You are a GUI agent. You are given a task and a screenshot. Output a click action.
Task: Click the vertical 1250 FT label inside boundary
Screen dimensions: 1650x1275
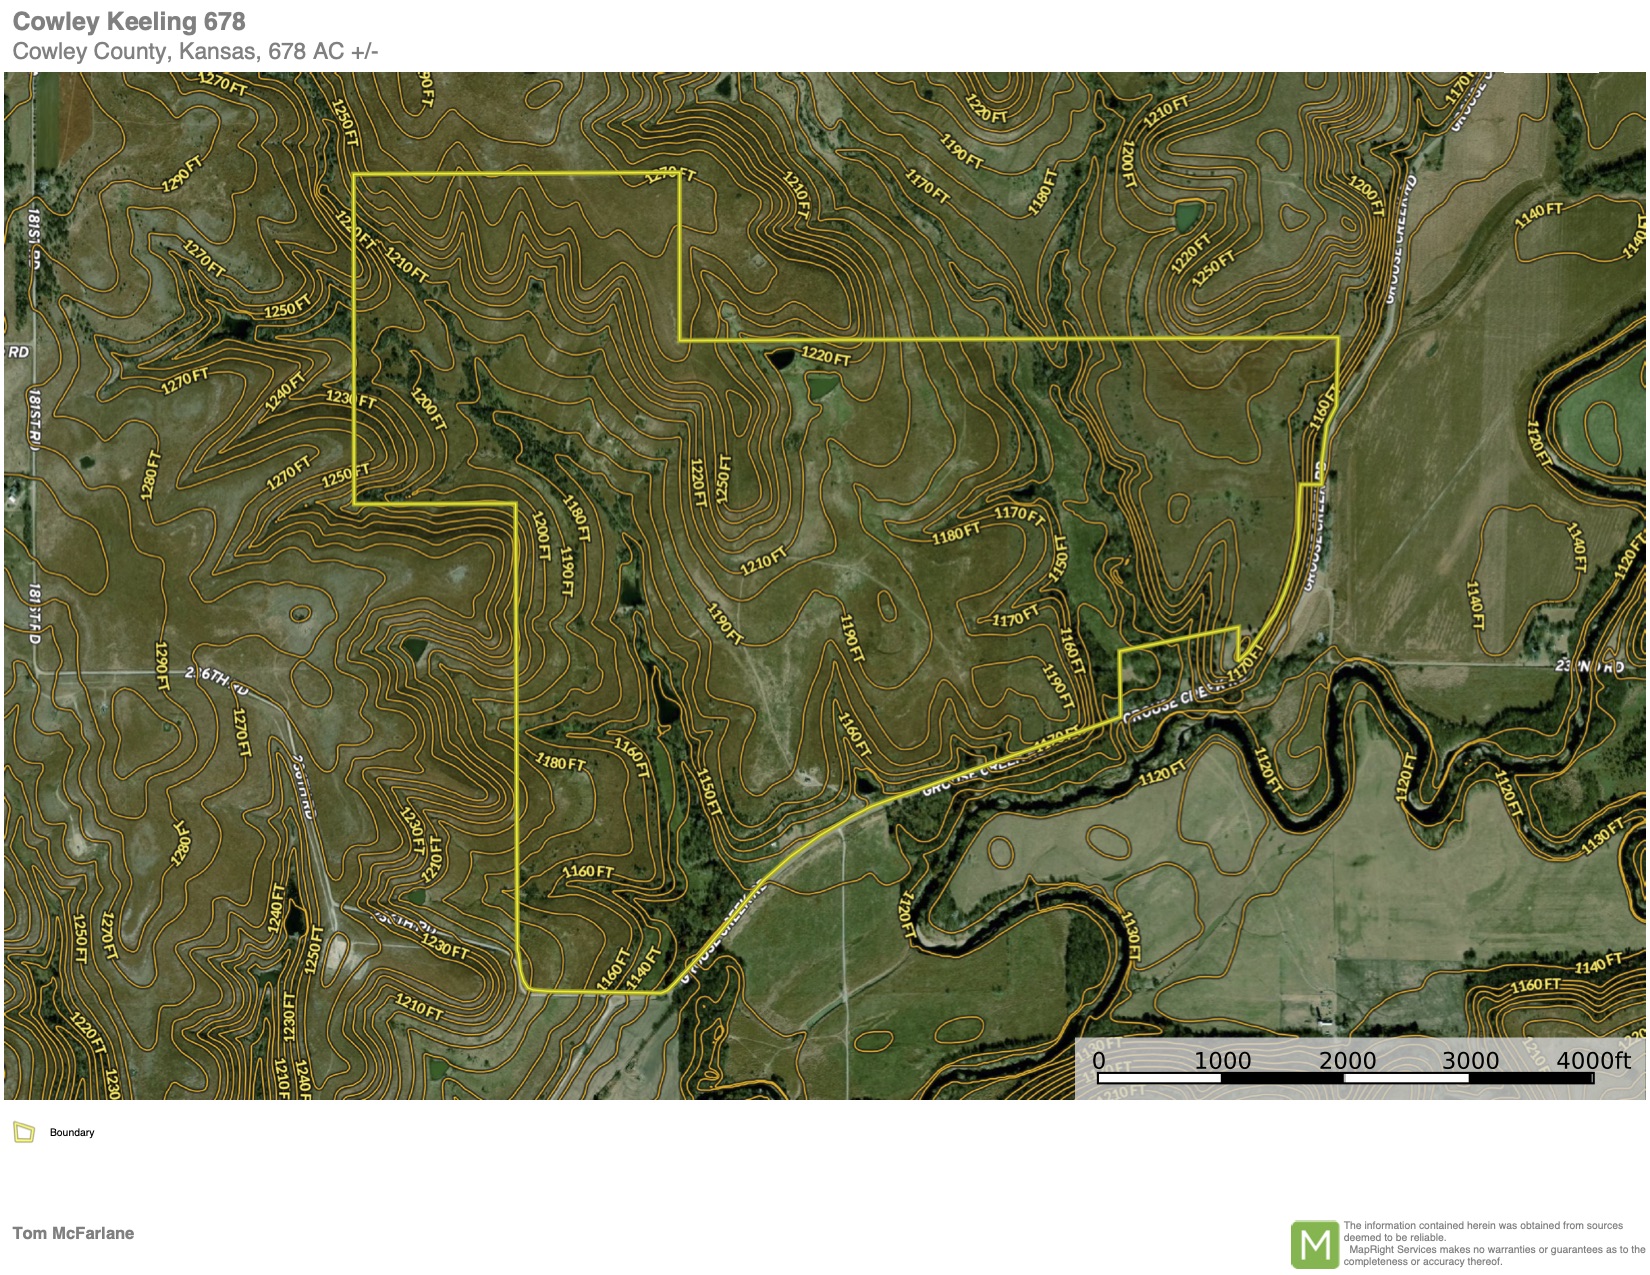(x=723, y=480)
